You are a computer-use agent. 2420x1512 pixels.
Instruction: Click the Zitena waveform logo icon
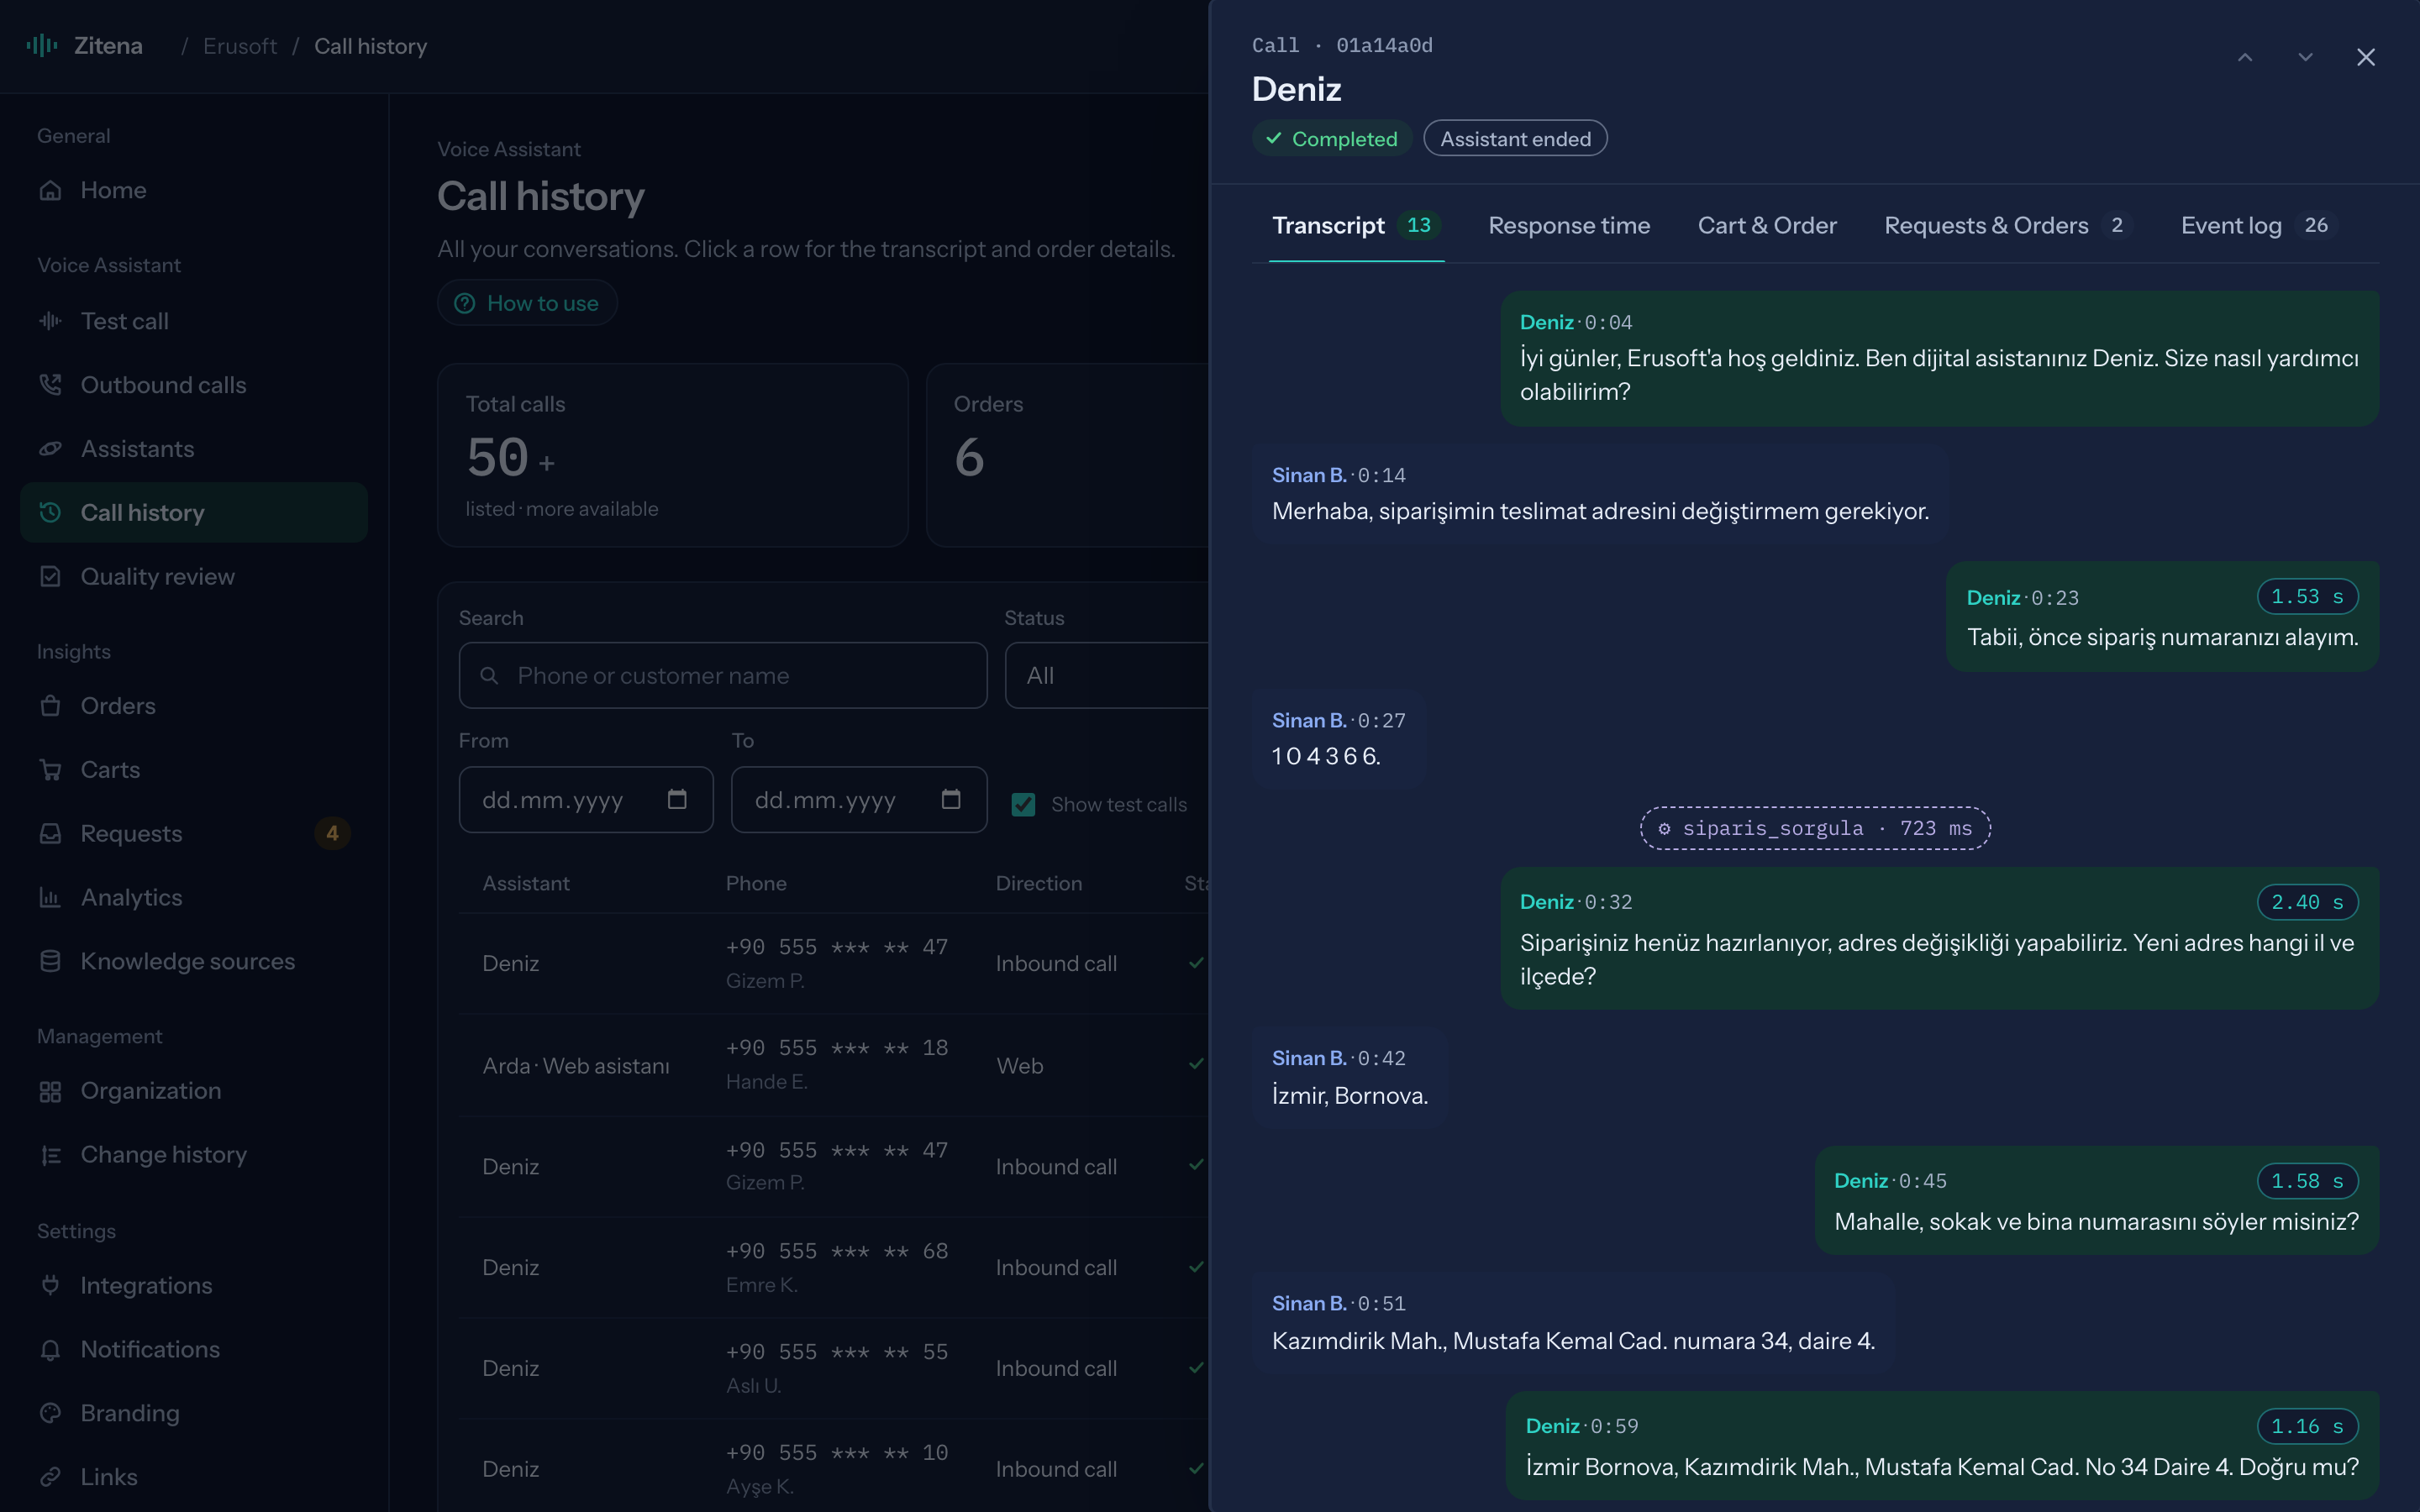[42, 45]
